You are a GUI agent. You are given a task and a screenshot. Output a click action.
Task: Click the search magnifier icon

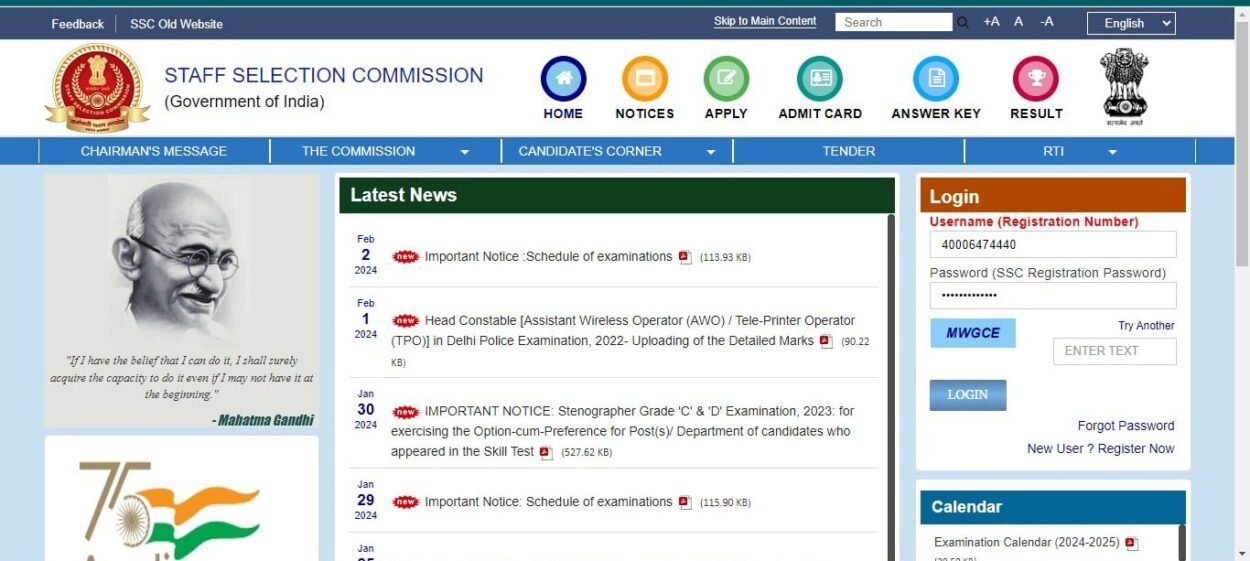[x=963, y=22]
